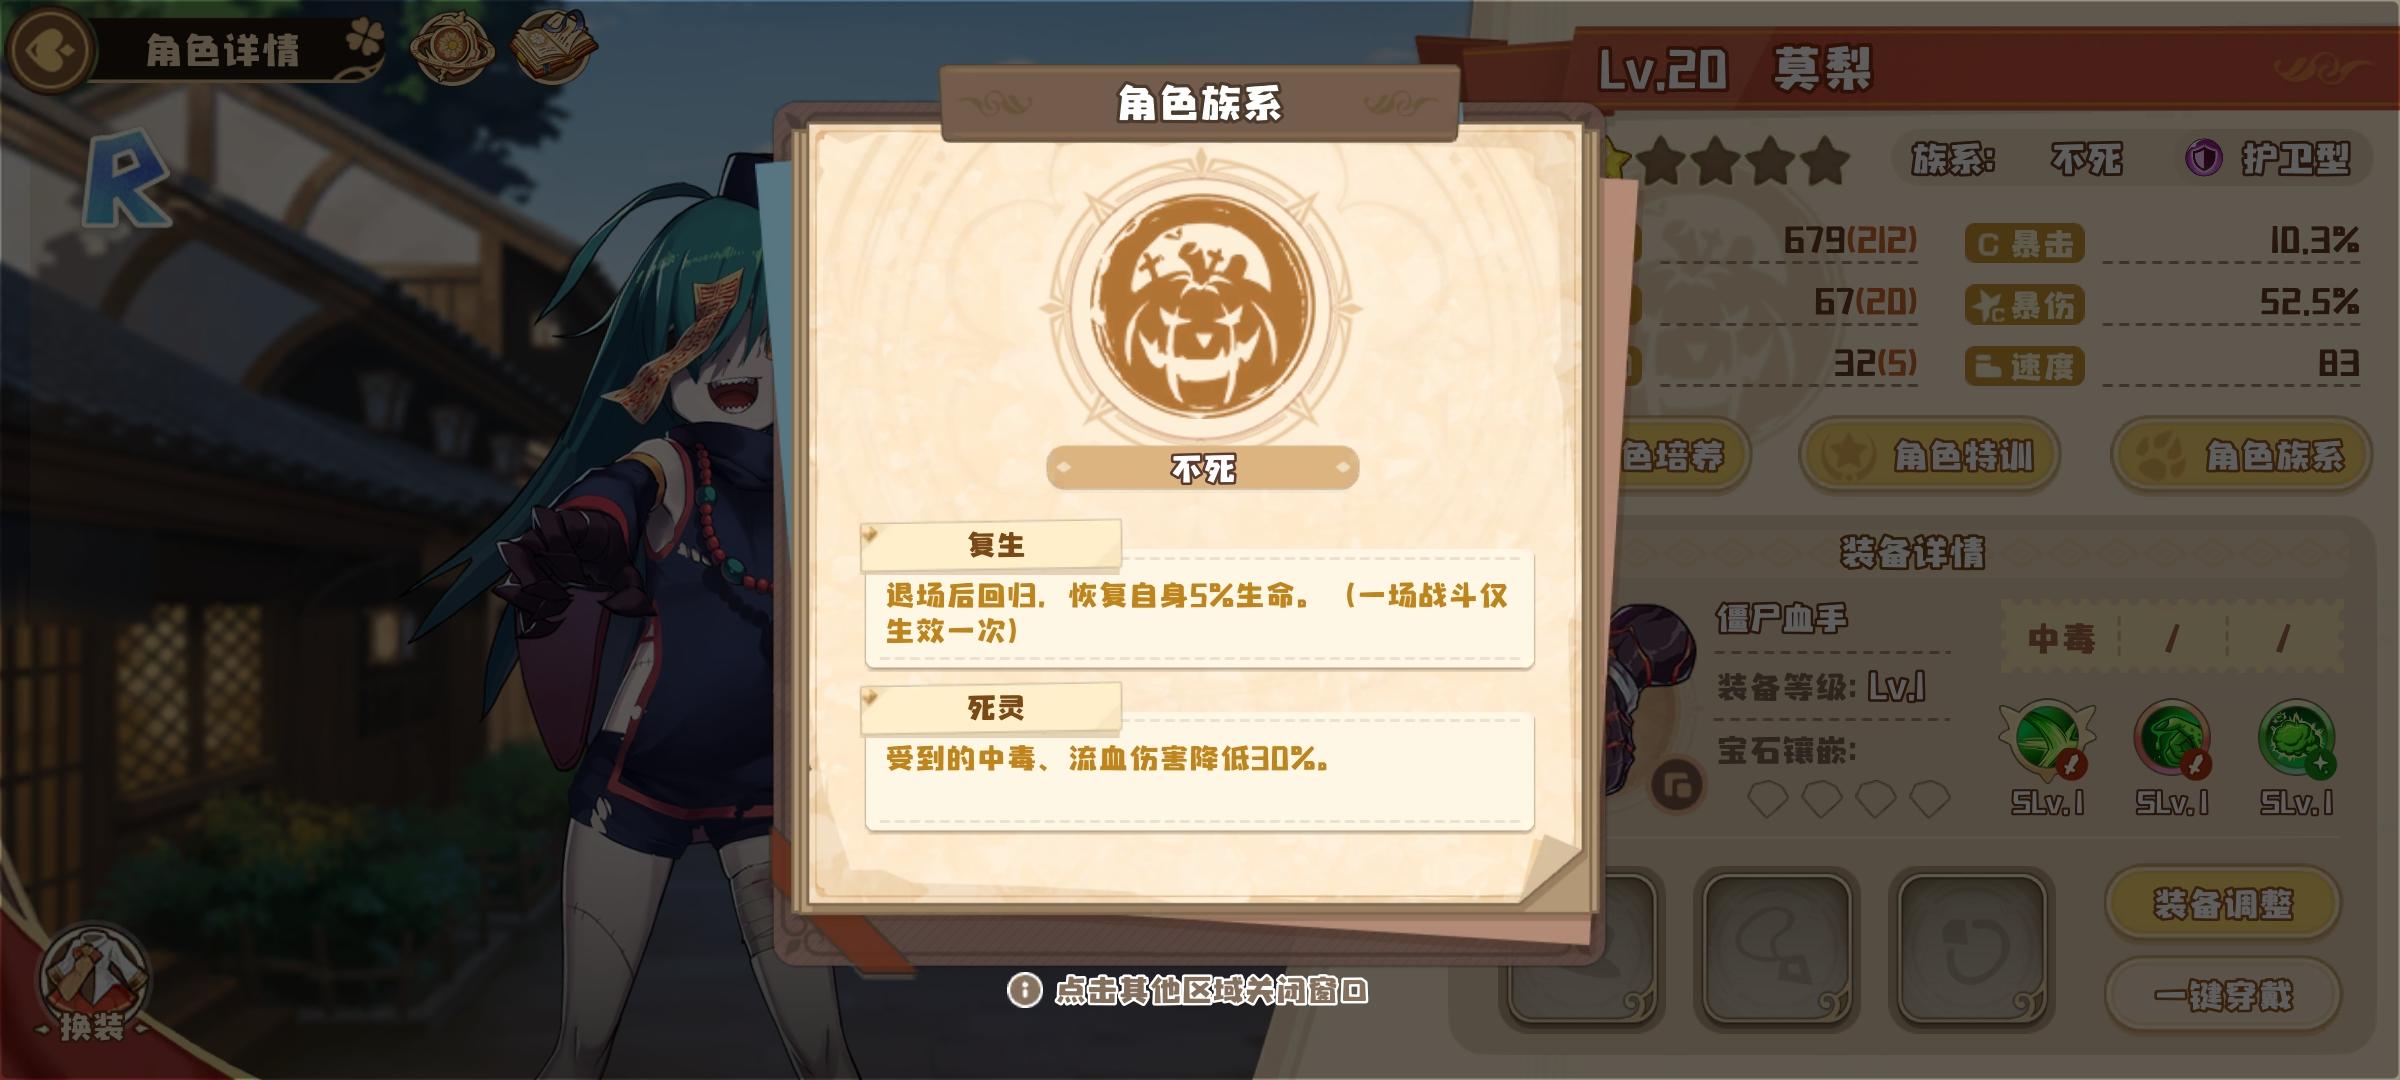Click the first gem socket slot
Screen dimensions: 2400x1080
[1767, 800]
